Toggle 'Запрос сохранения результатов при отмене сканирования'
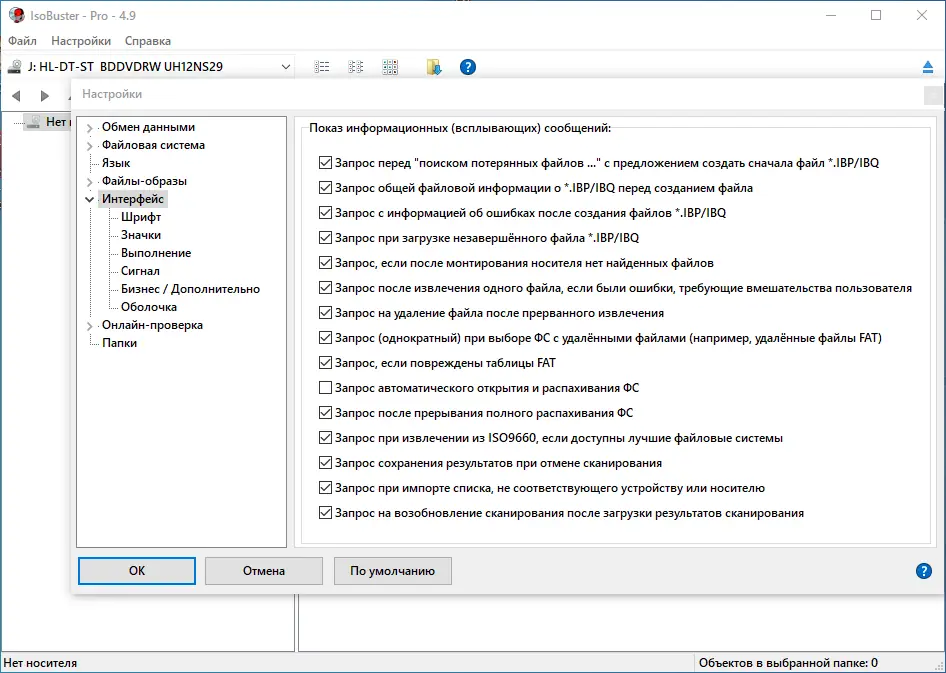Viewport: 946px width, 673px height. pos(325,463)
